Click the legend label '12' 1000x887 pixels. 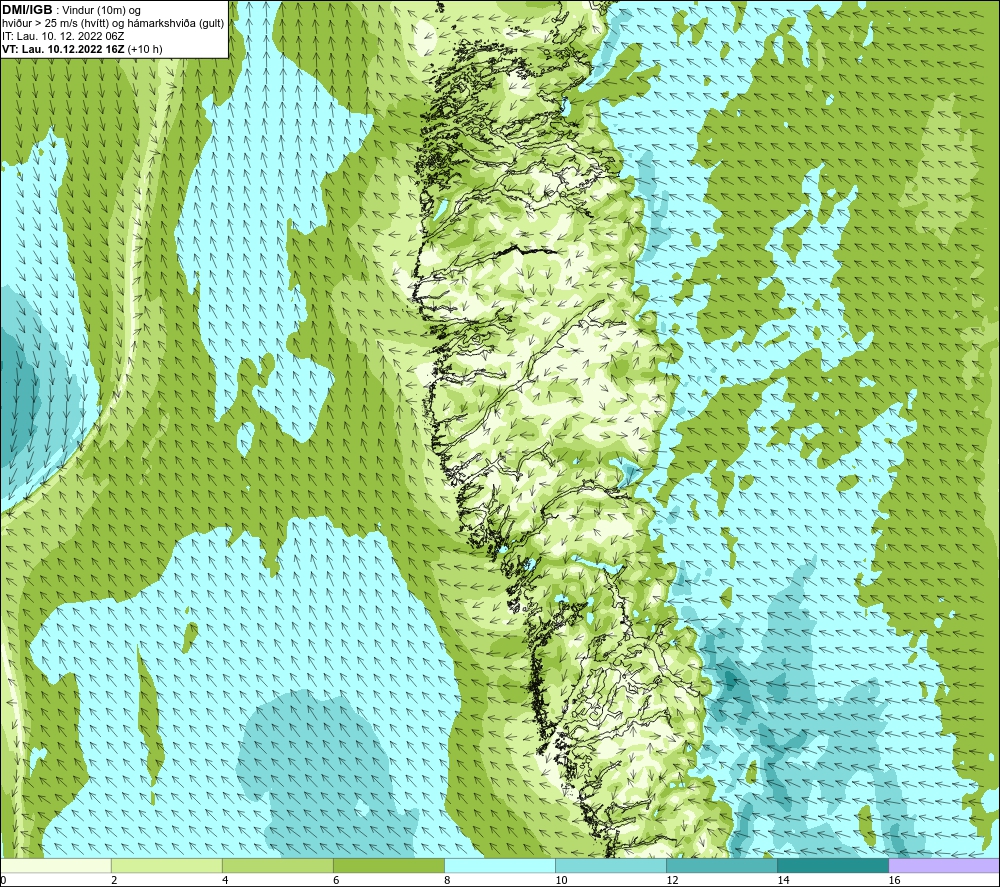point(672,880)
